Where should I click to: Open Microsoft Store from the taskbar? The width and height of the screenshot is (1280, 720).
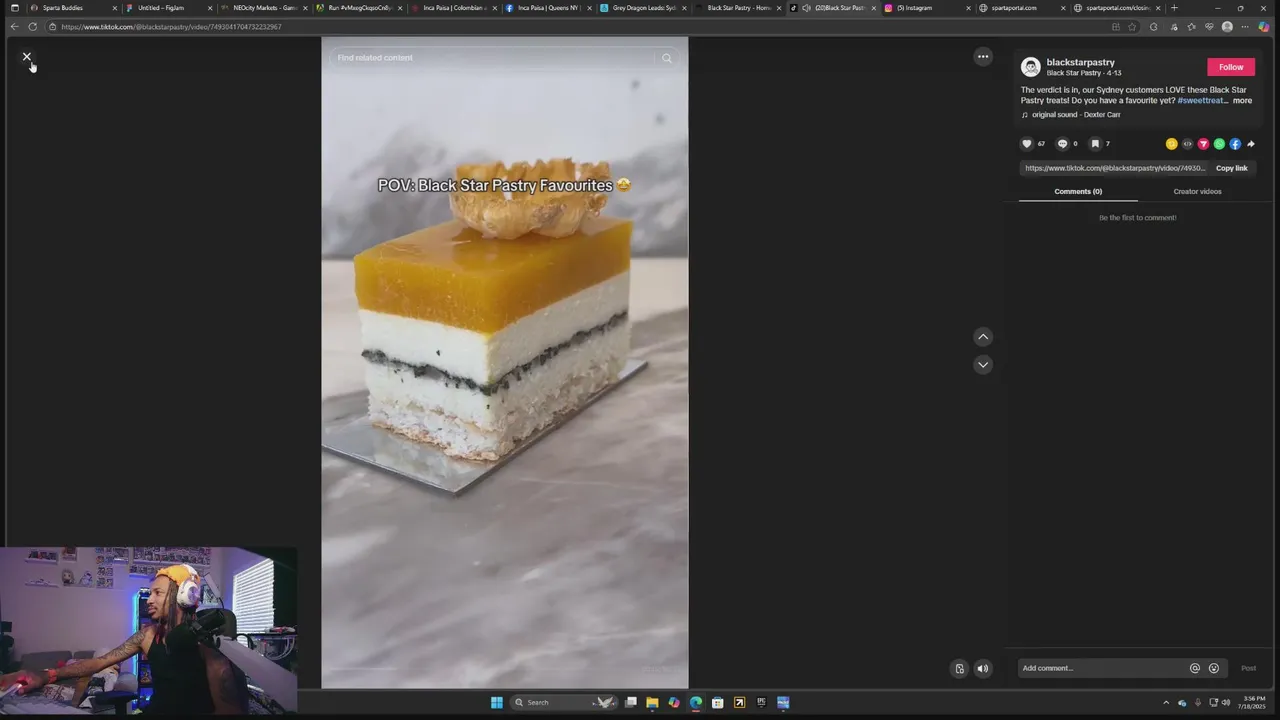(718, 702)
